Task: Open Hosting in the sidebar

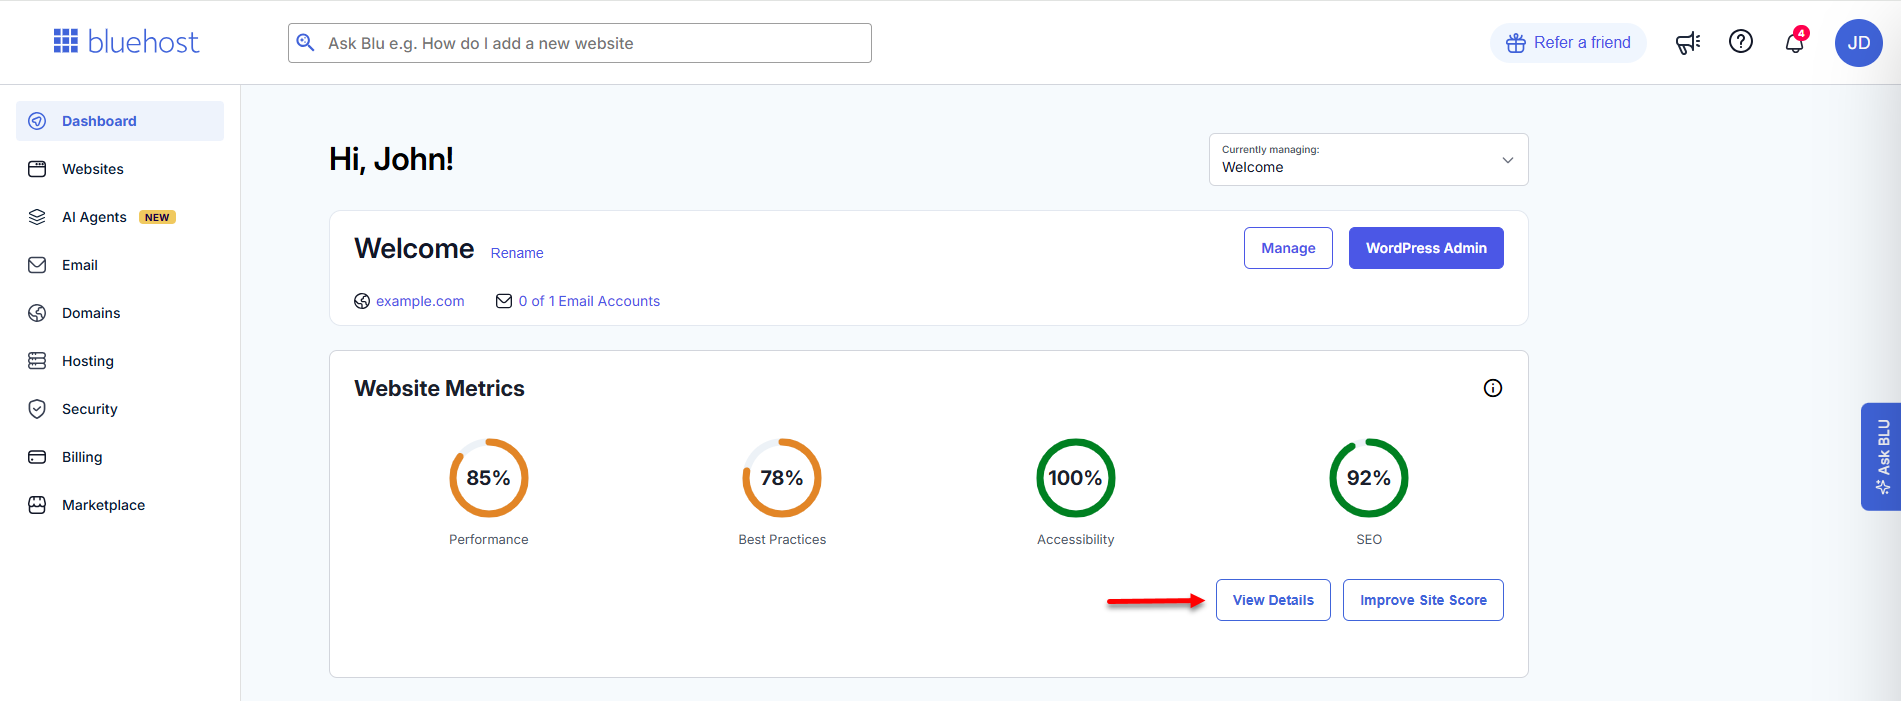Action: pyautogui.click(x=120, y=361)
